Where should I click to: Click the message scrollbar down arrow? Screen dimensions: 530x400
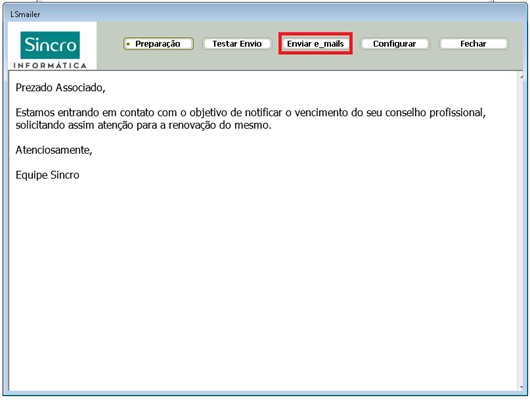[522, 387]
